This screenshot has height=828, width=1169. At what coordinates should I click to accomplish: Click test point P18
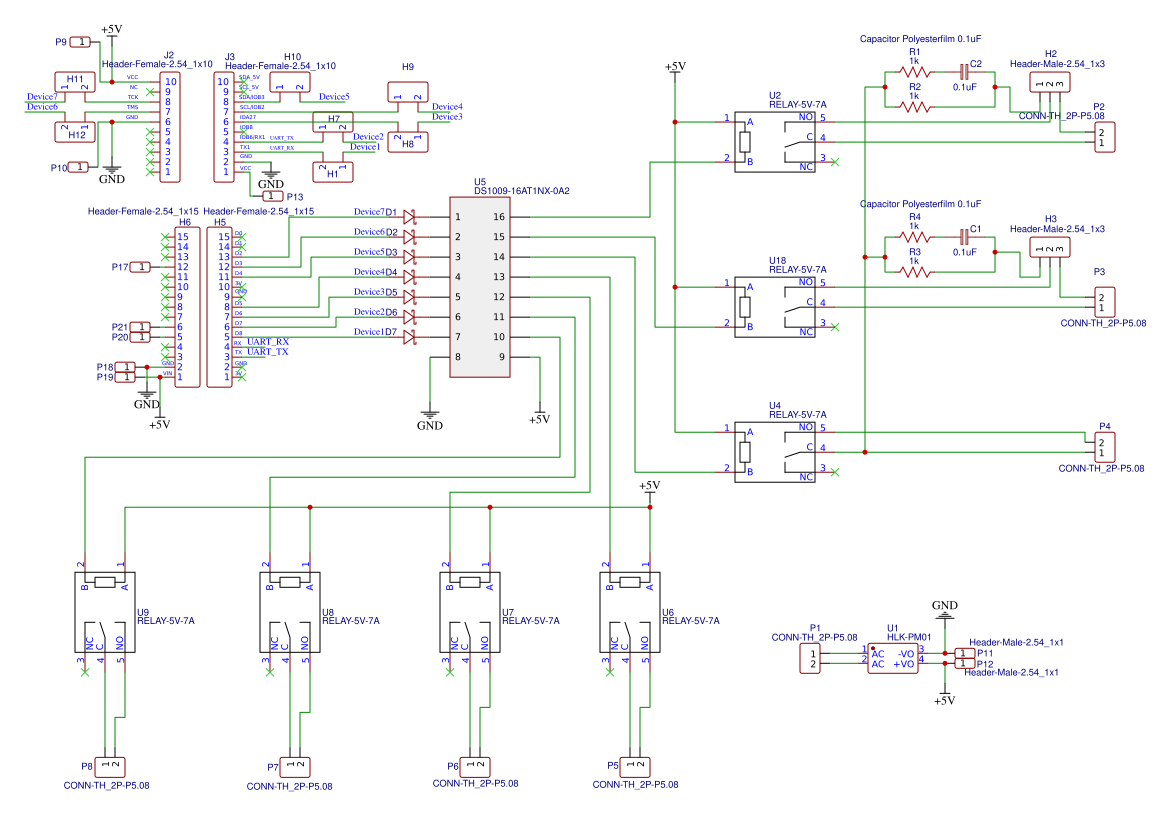point(125,367)
